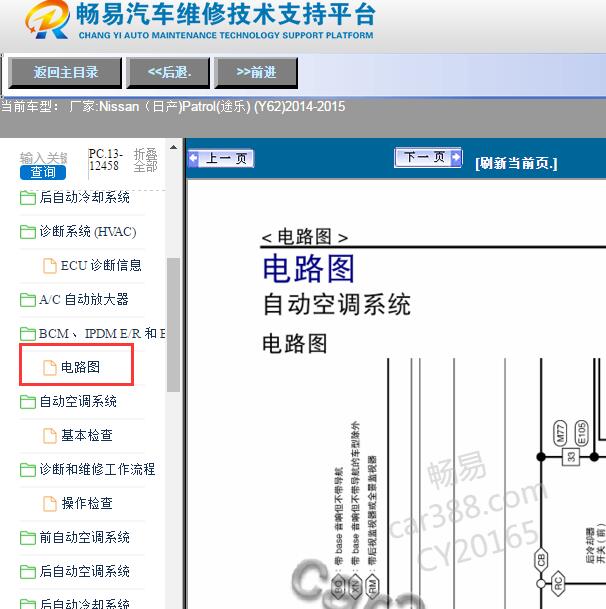Click connector E105 label in wiring diagram
The width and height of the screenshot is (606, 609).
[581, 433]
